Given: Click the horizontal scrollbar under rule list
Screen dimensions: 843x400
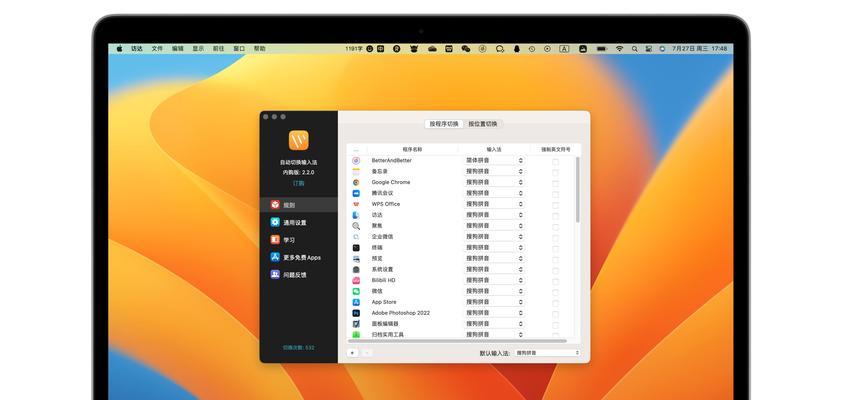Looking at the screenshot, I should (457, 340).
